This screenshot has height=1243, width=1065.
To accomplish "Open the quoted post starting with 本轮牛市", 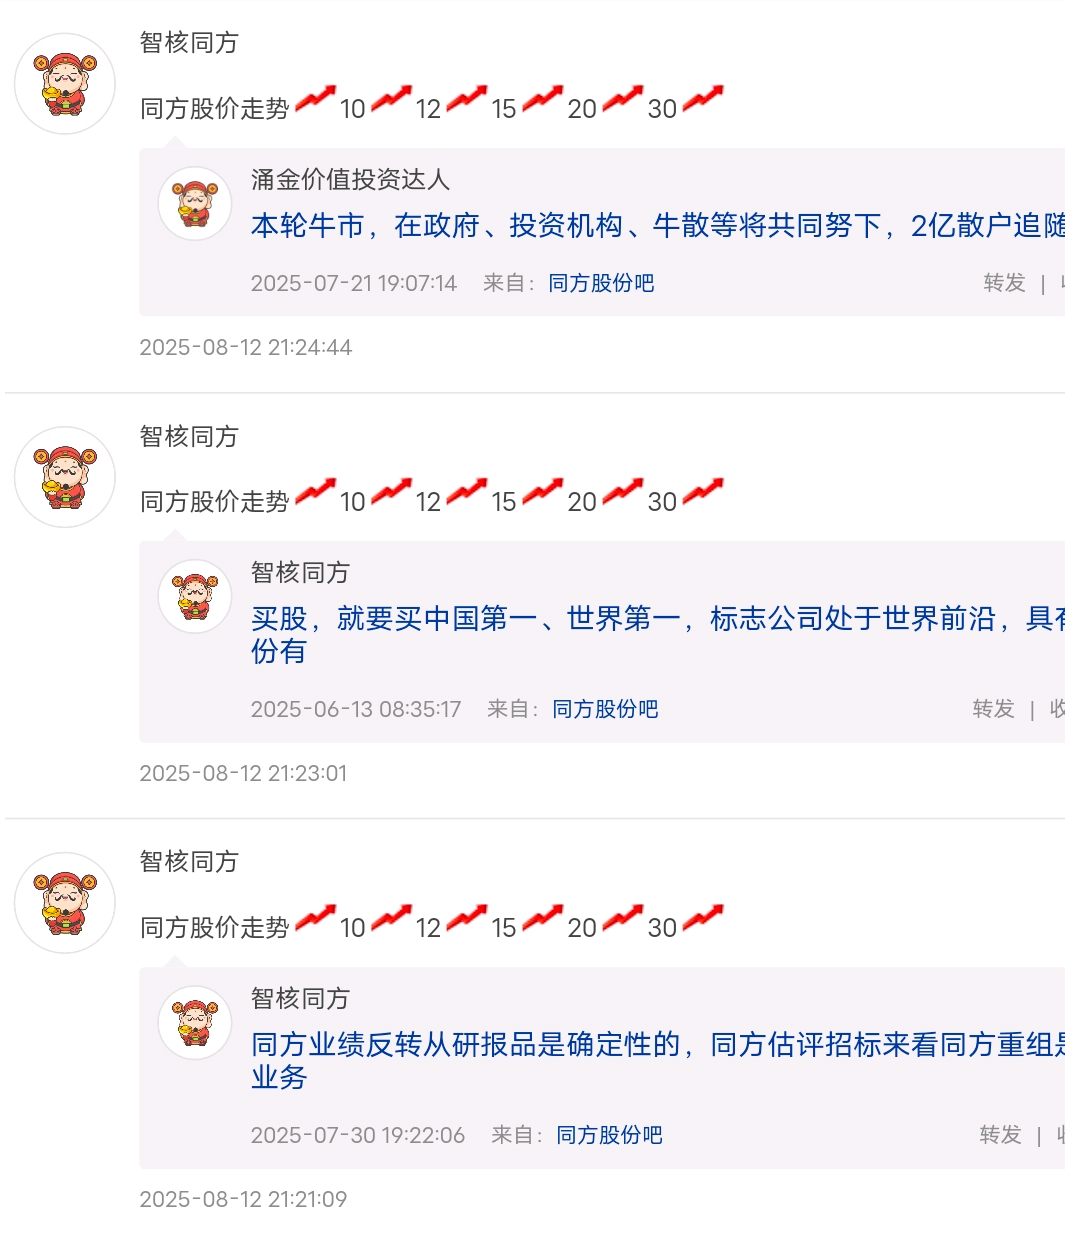I will [657, 226].
